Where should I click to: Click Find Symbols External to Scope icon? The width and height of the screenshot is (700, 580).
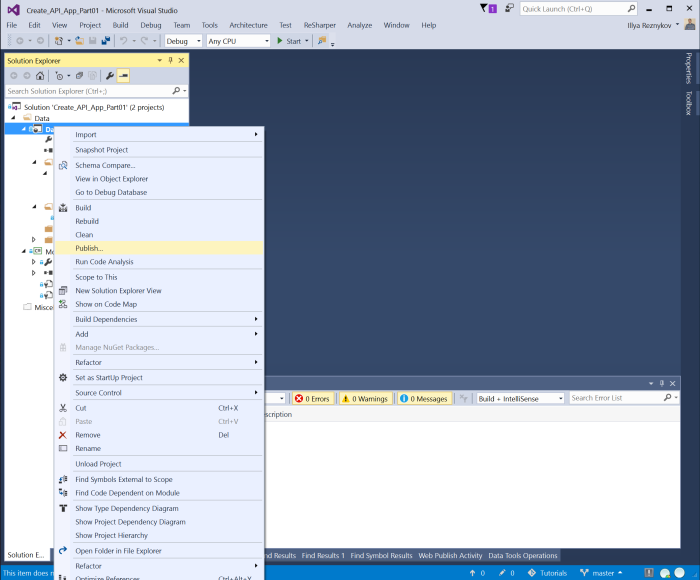point(63,479)
